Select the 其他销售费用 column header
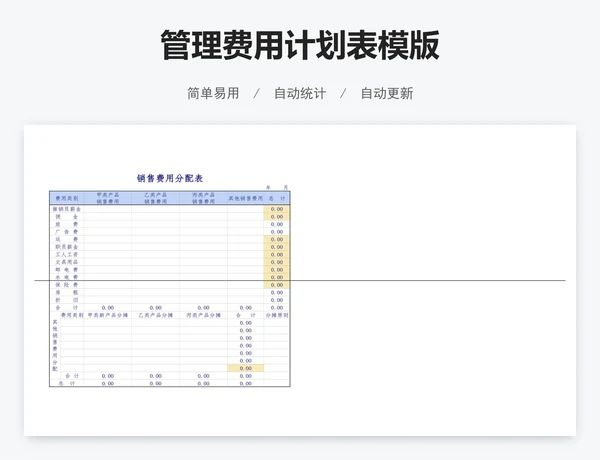 pyautogui.click(x=245, y=198)
